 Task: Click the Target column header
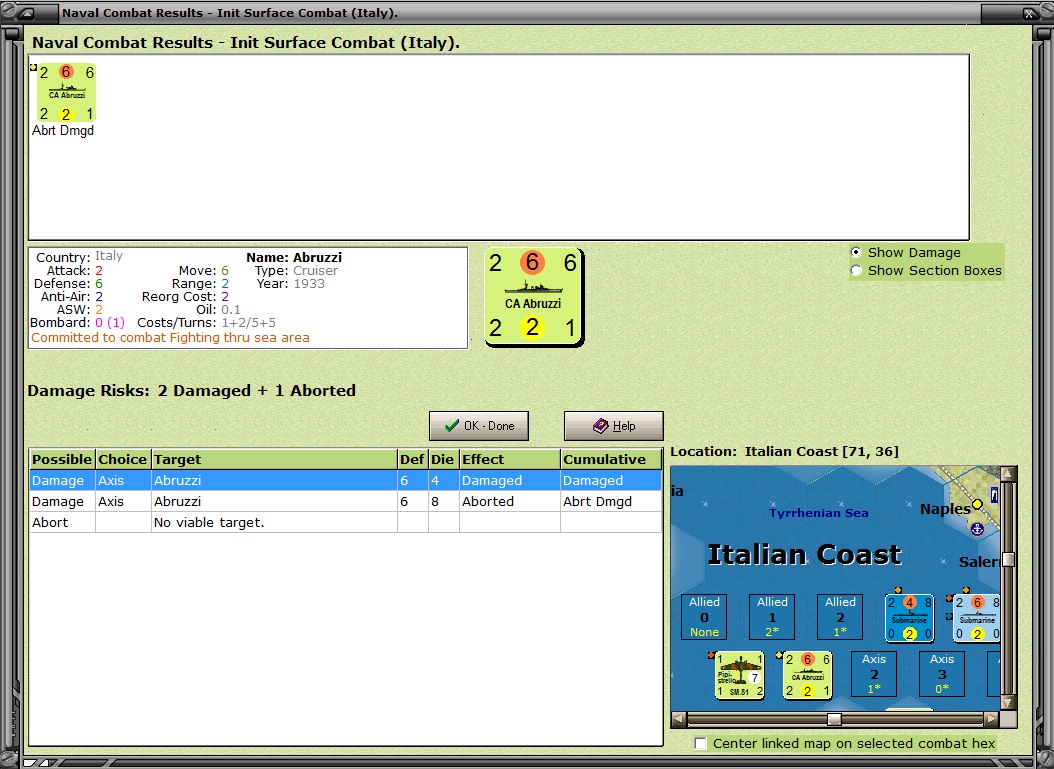click(274, 460)
